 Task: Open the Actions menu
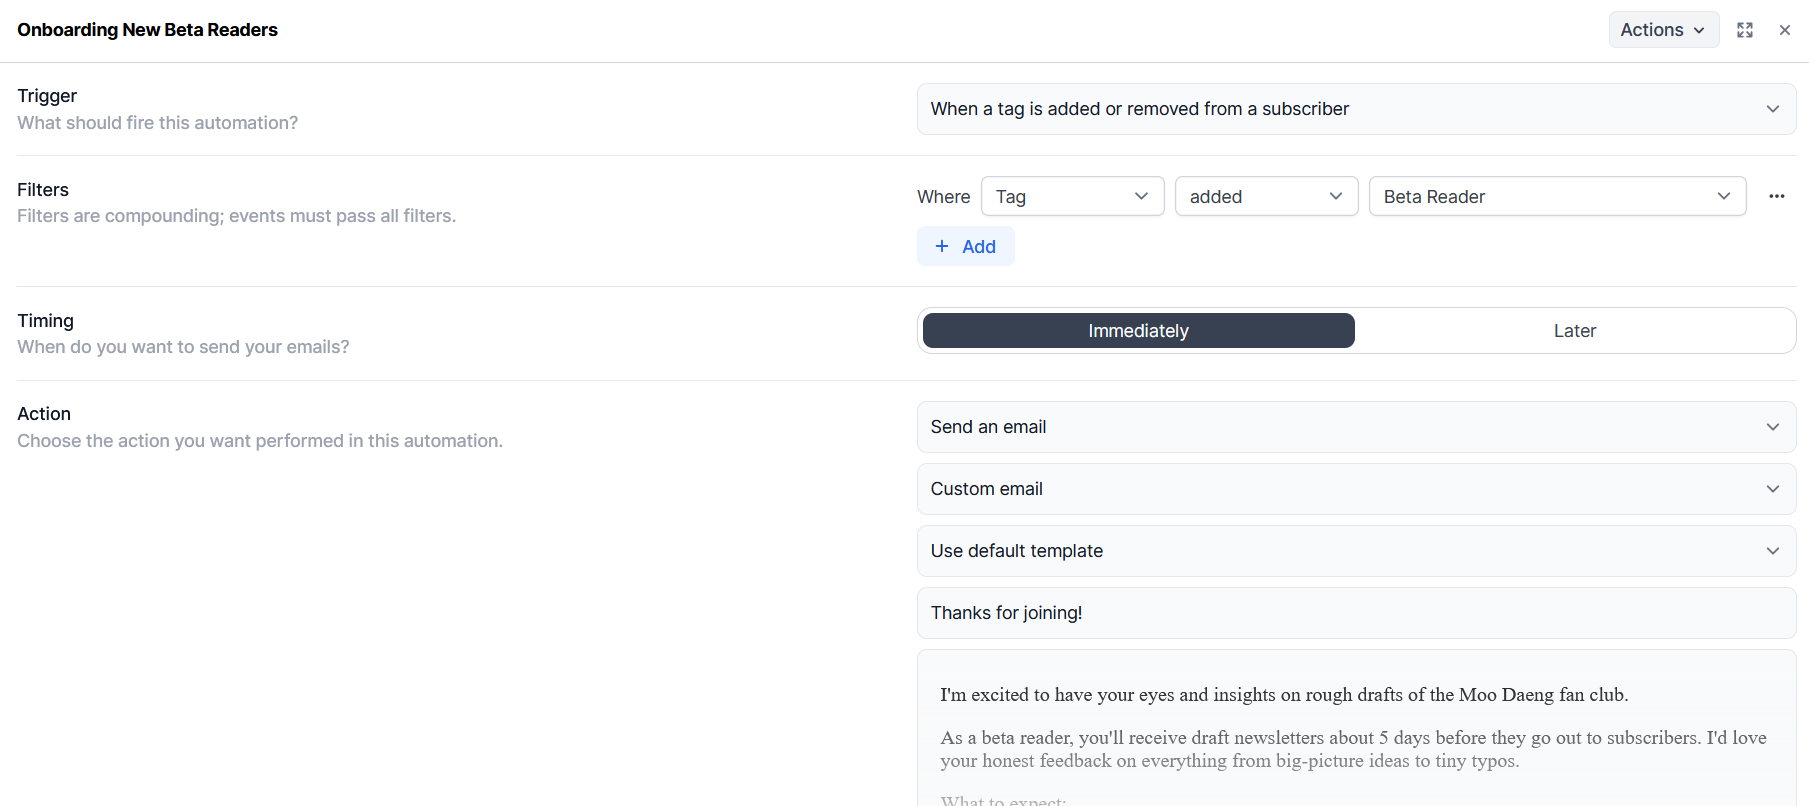coord(1652,30)
